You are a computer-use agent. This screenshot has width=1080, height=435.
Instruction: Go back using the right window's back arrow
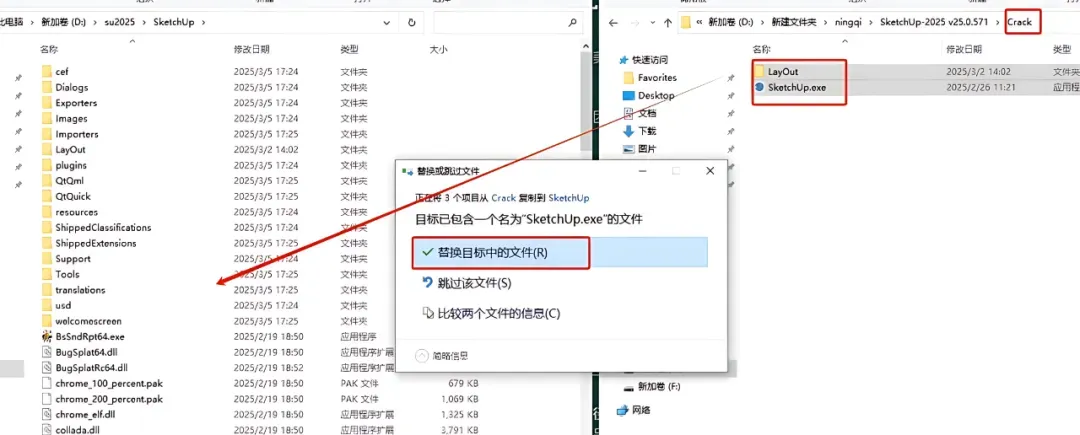pyautogui.click(x=613, y=23)
